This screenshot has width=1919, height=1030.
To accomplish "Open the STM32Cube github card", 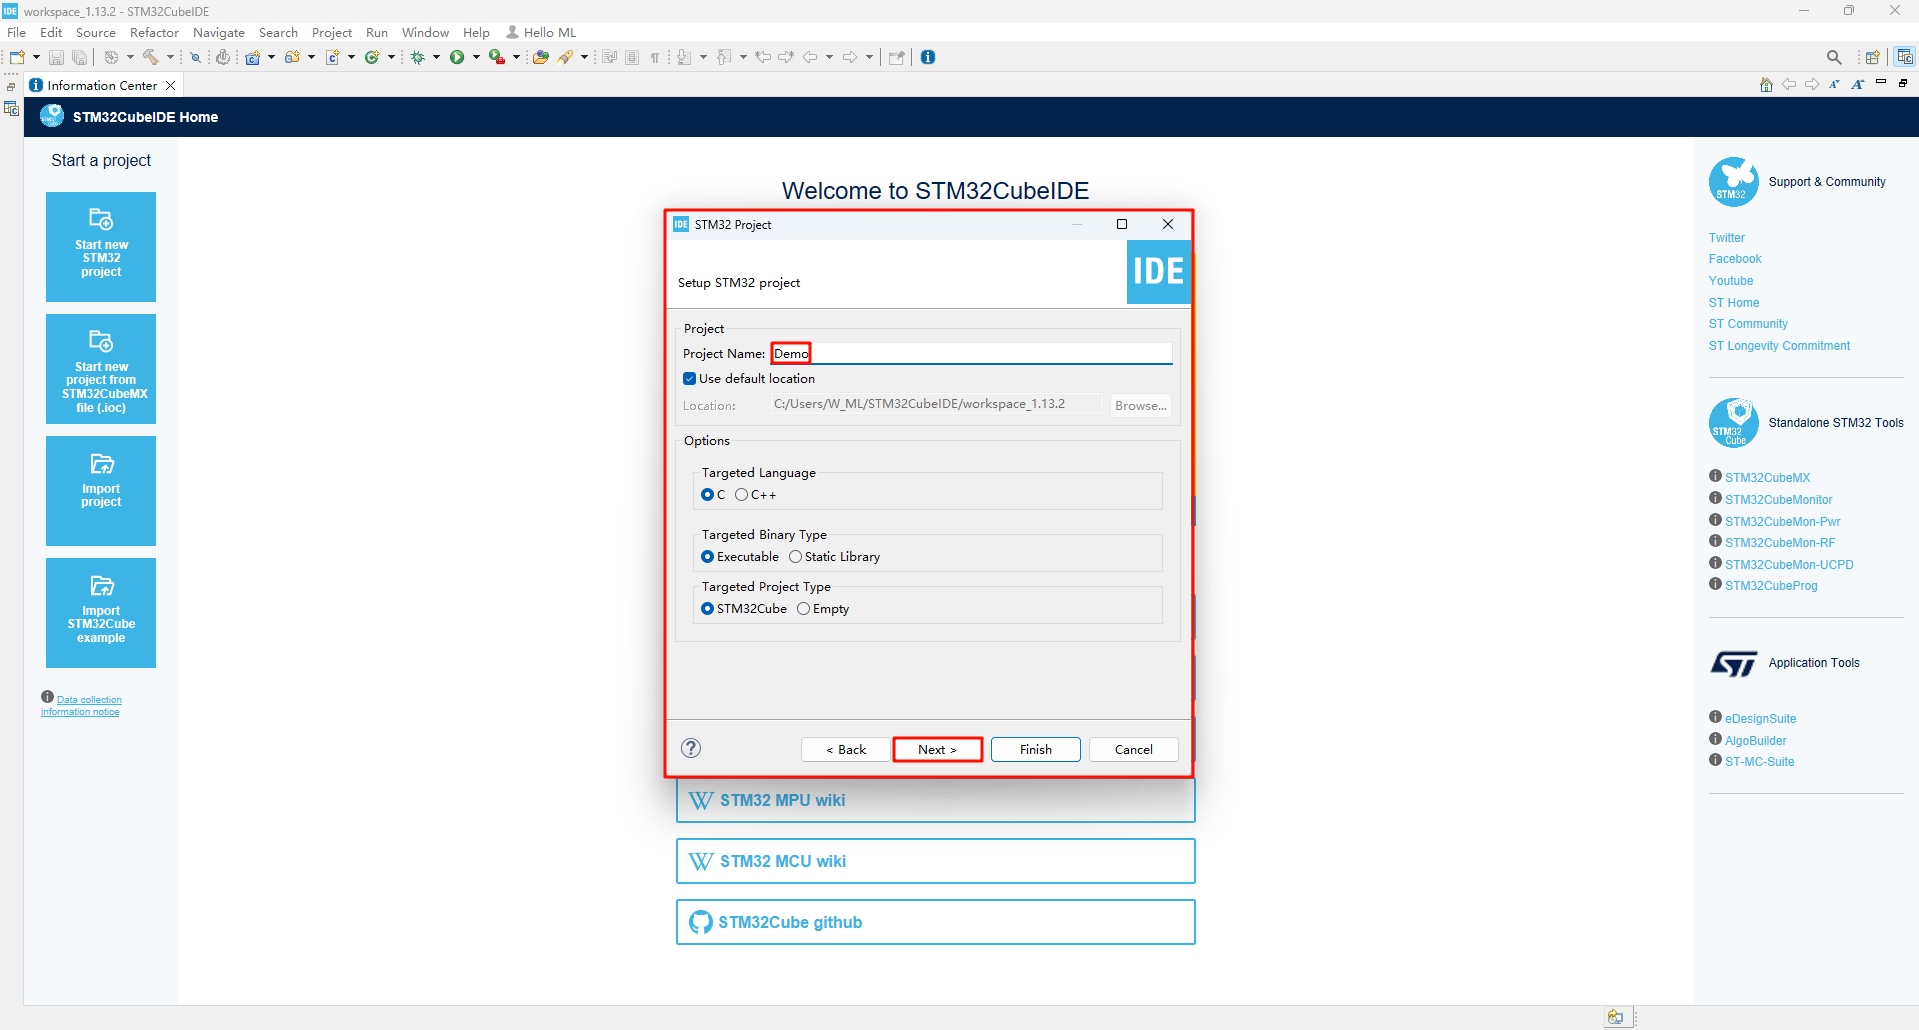I will pos(936,922).
